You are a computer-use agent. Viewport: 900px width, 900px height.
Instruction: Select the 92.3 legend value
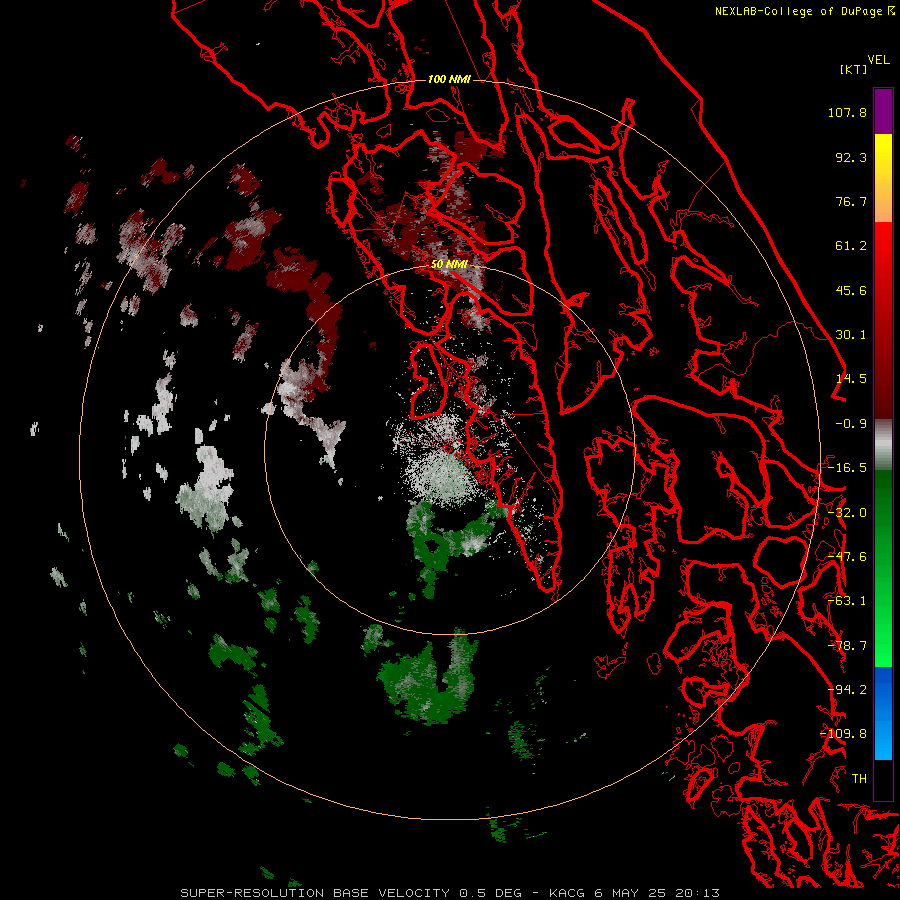click(851, 157)
